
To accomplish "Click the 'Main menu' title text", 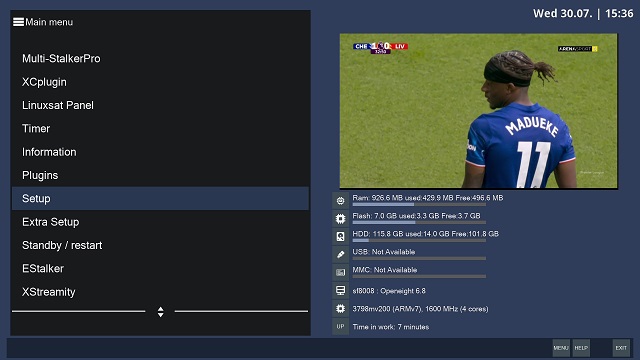I will (49, 22).
